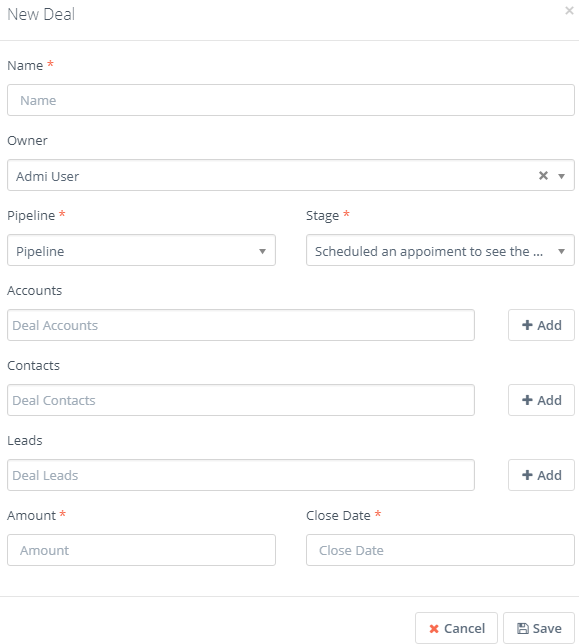The height and width of the screenshot is (644, 579).
Task: Click the Cancel button text
Action: tap(464, 628)
